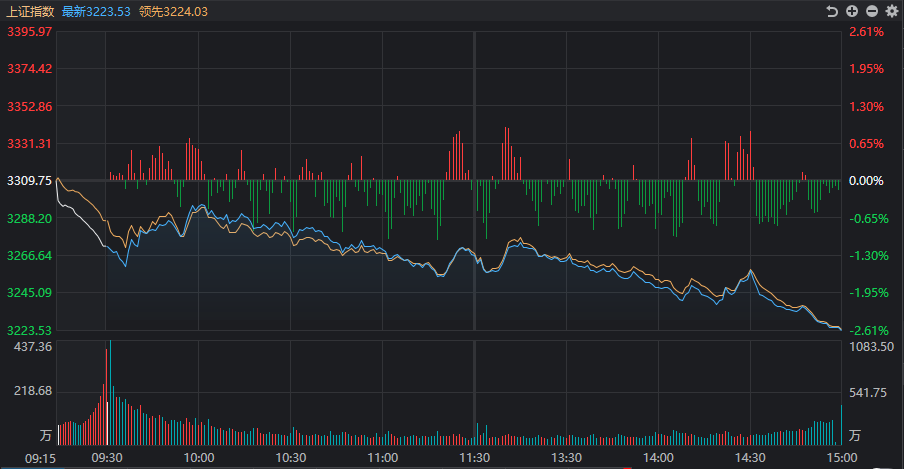Click the 2.61% top percentage label
904x469 pixels.
pyautogui.click(x=866, y=32)
